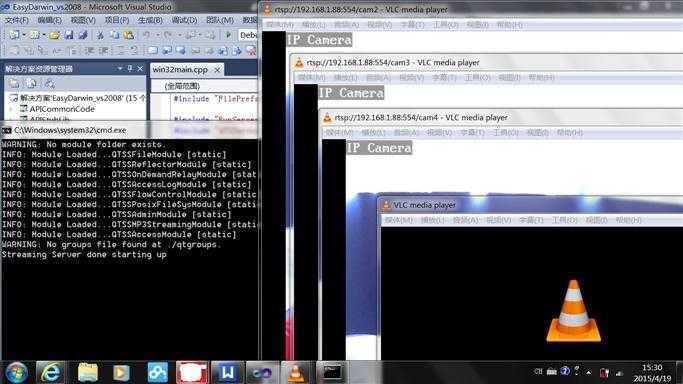Image resolution: width=683 pixels, height=384 pixels.
Task: Open 媒体(M) menu in cam3 VLC window
Action: 311,77
